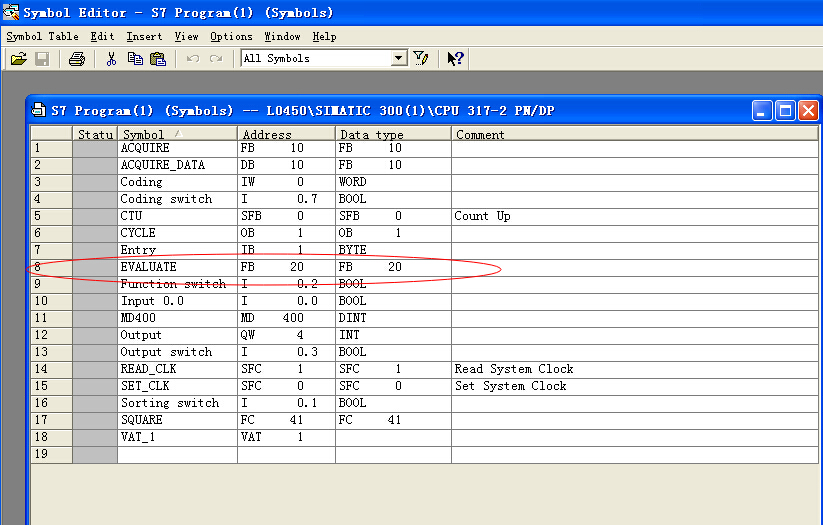The height and width of the screenshot is (525, 823).
Task: Click the Coding switch symbol cell
Action: 177,199
